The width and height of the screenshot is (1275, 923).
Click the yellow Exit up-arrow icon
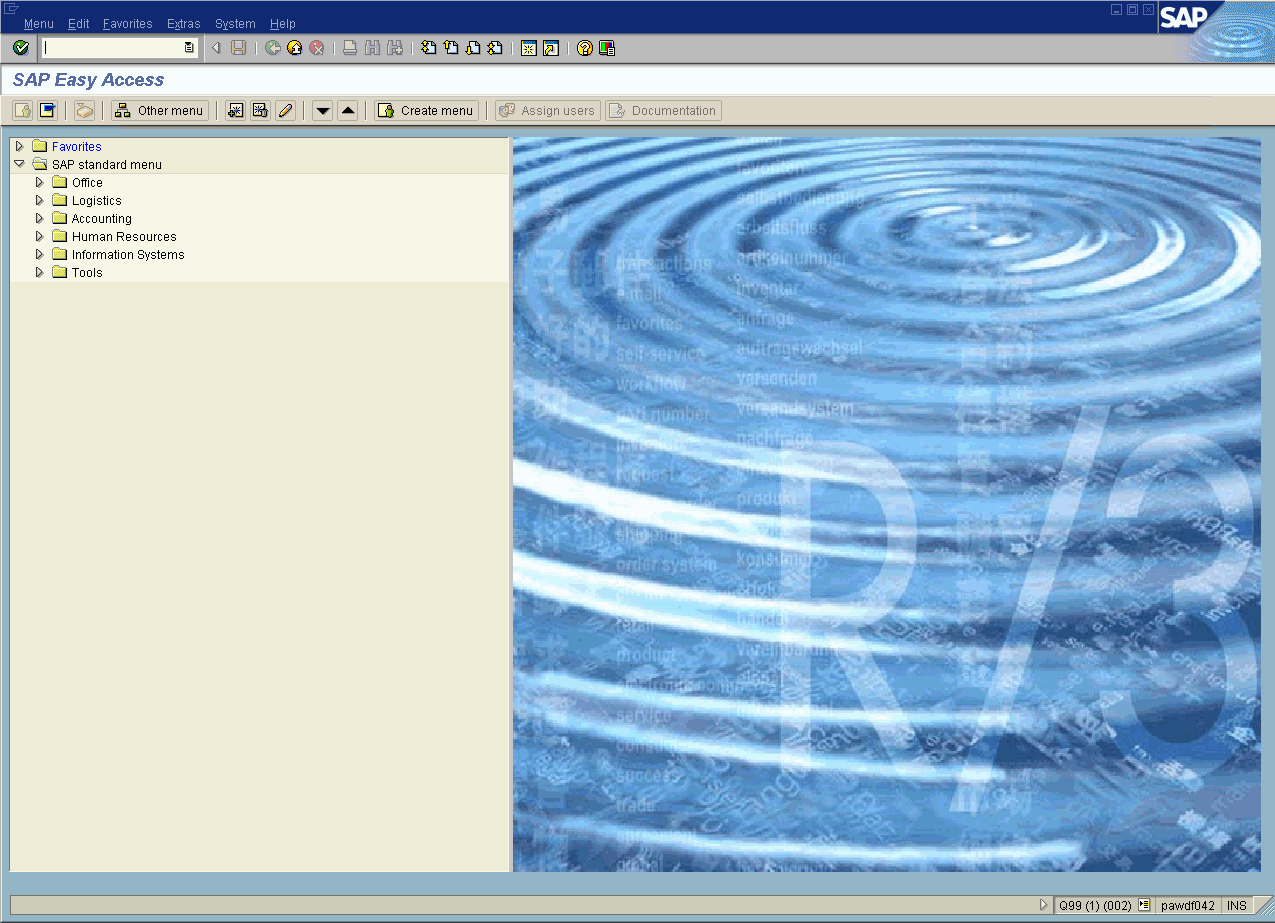point(295,48)
